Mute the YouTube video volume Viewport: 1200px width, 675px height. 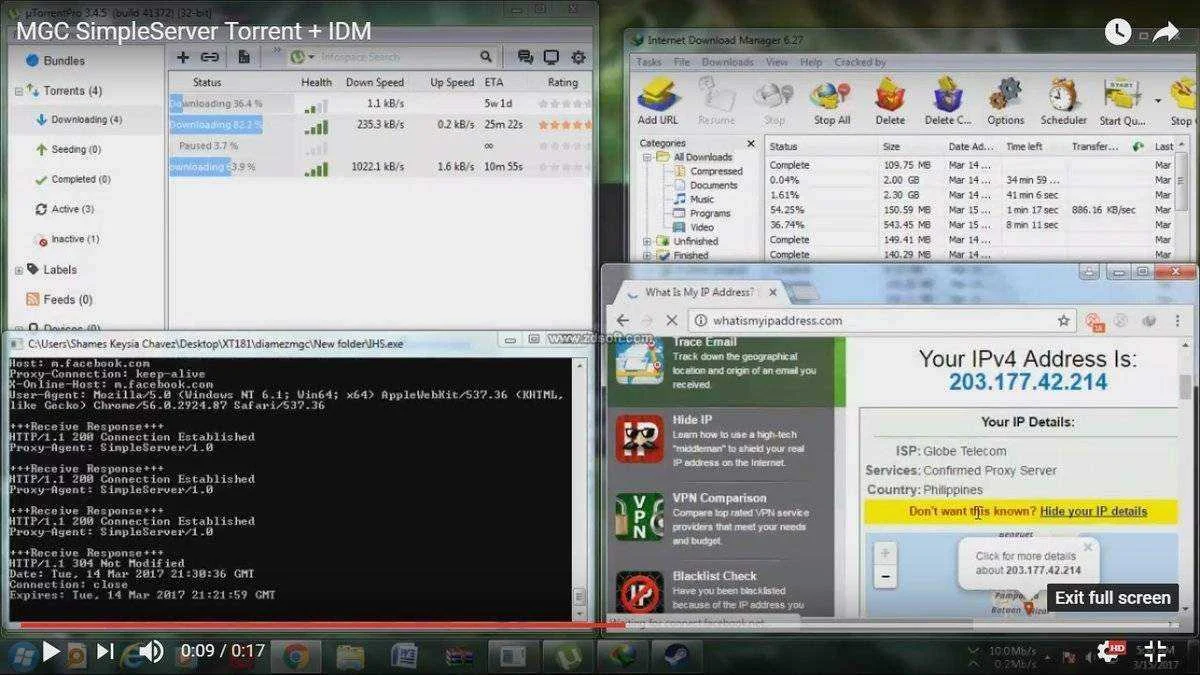151,651
